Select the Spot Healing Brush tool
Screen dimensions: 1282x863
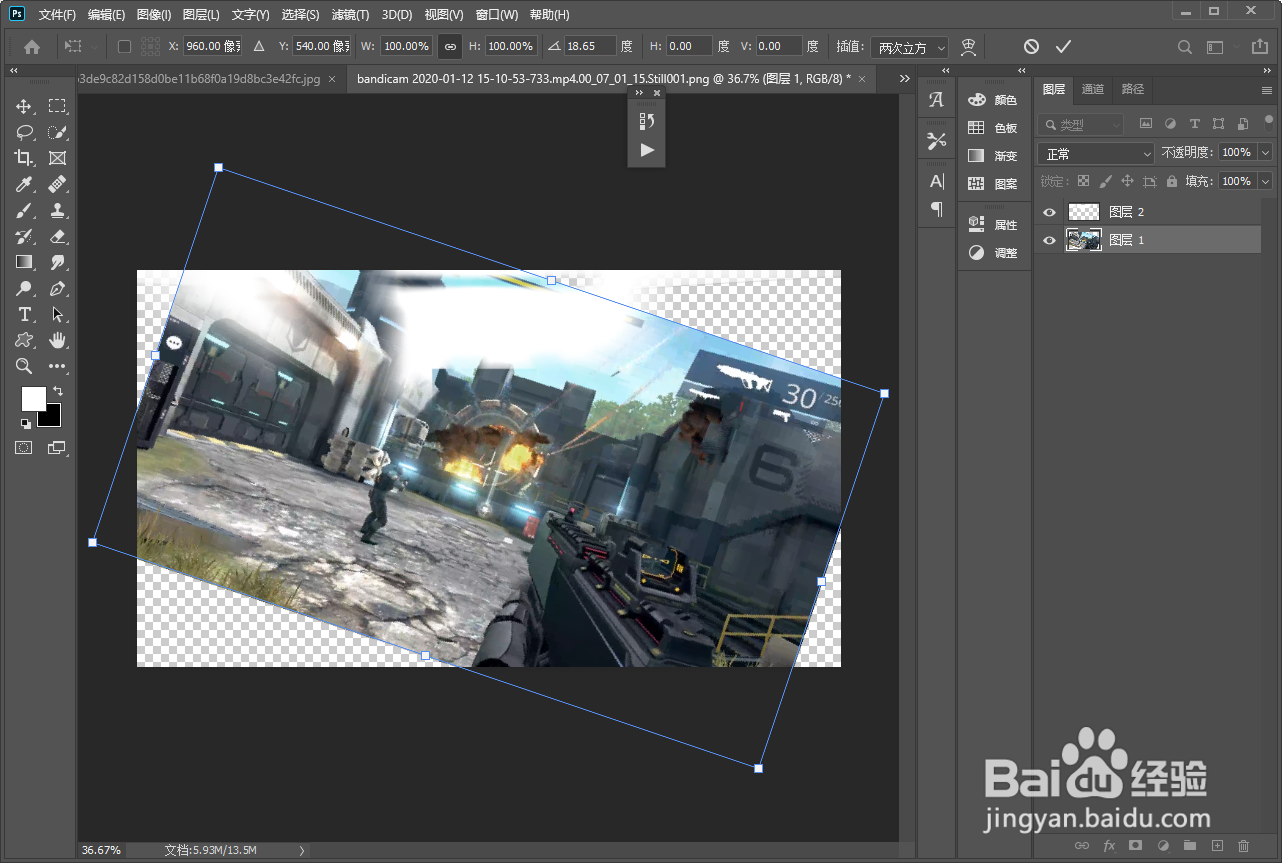click(x=58, y=184)
